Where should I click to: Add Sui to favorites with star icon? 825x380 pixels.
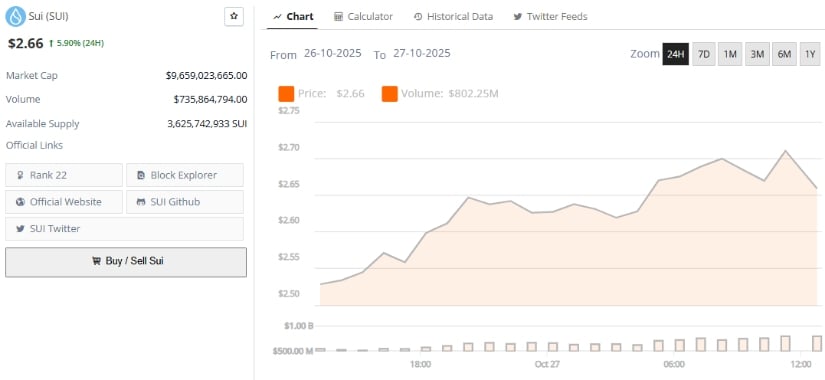point(234,16)
